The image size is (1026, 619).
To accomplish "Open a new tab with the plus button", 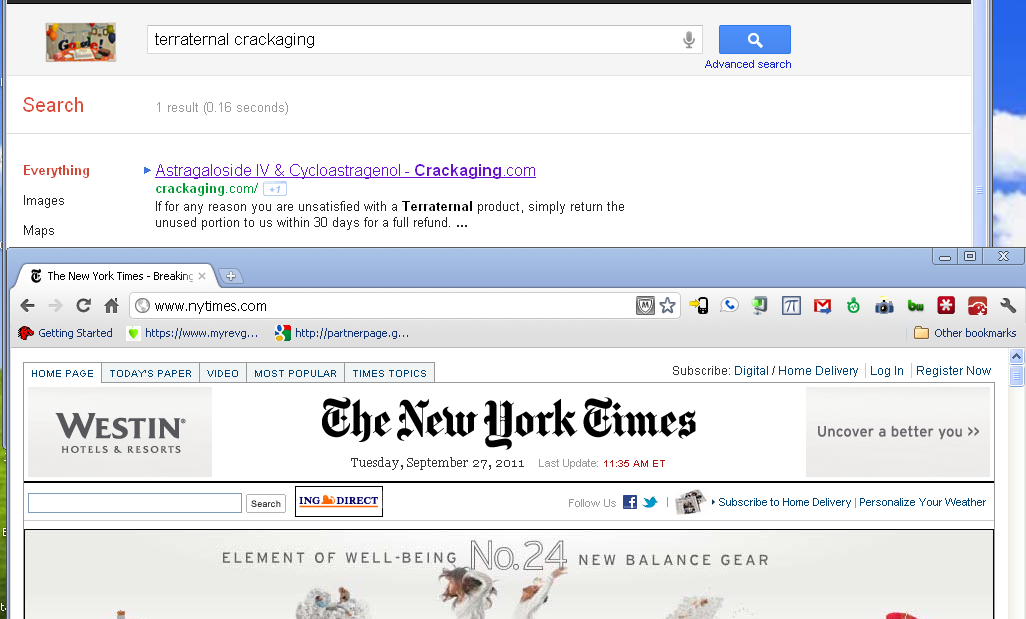I will pyautogui.click(x=230, y=276).
